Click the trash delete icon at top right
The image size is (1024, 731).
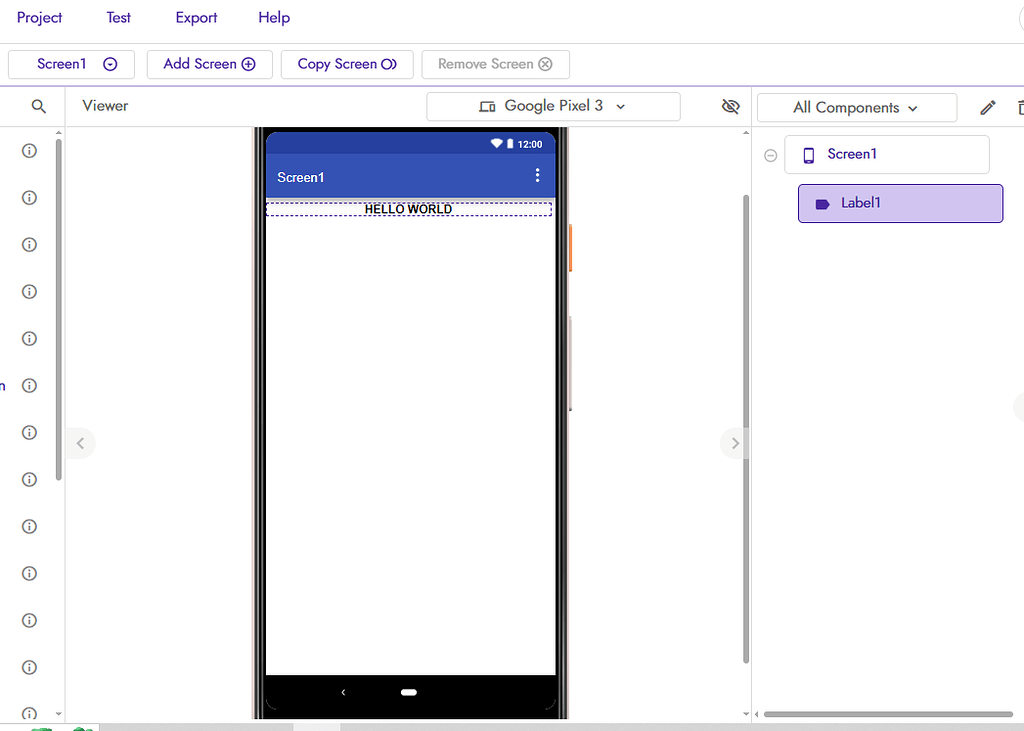1019,106
